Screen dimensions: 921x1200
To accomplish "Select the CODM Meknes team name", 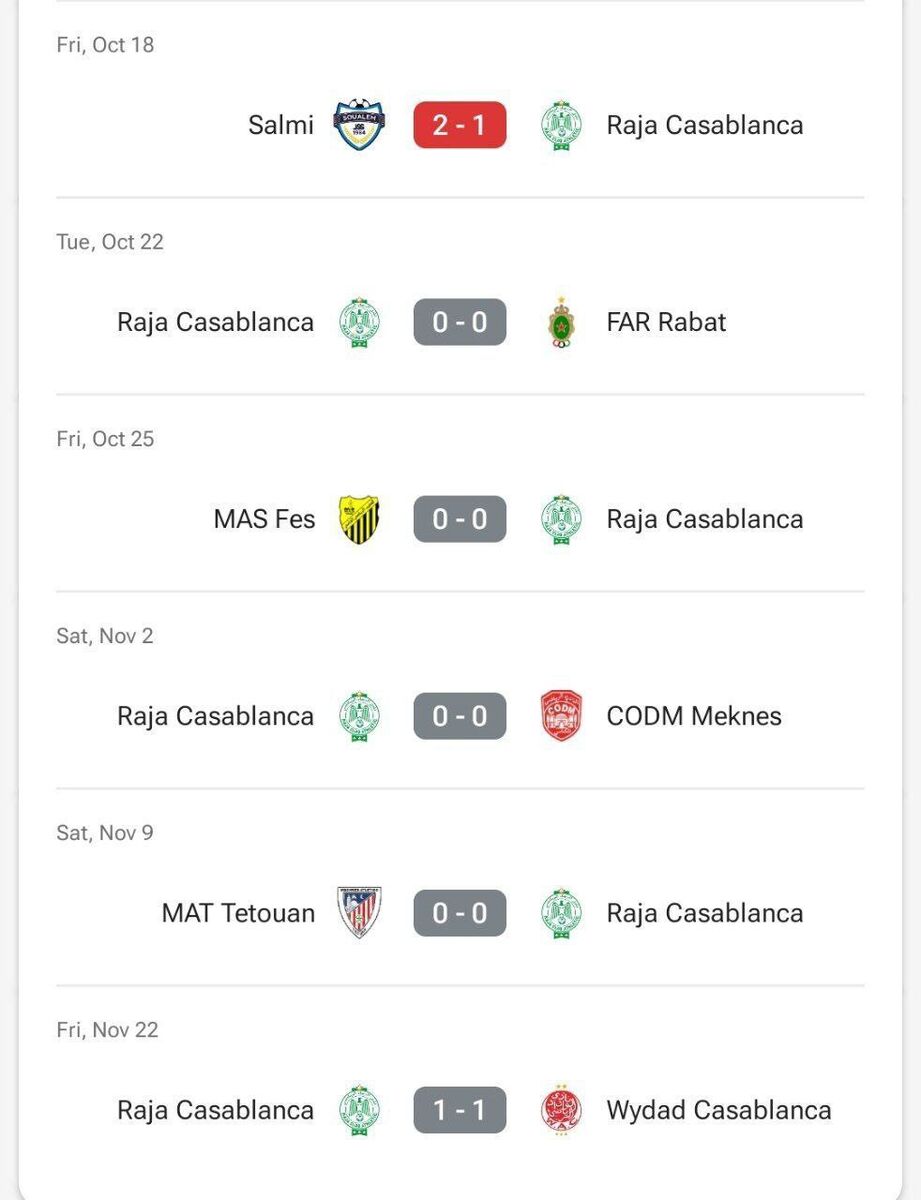I will click(694, 716).
